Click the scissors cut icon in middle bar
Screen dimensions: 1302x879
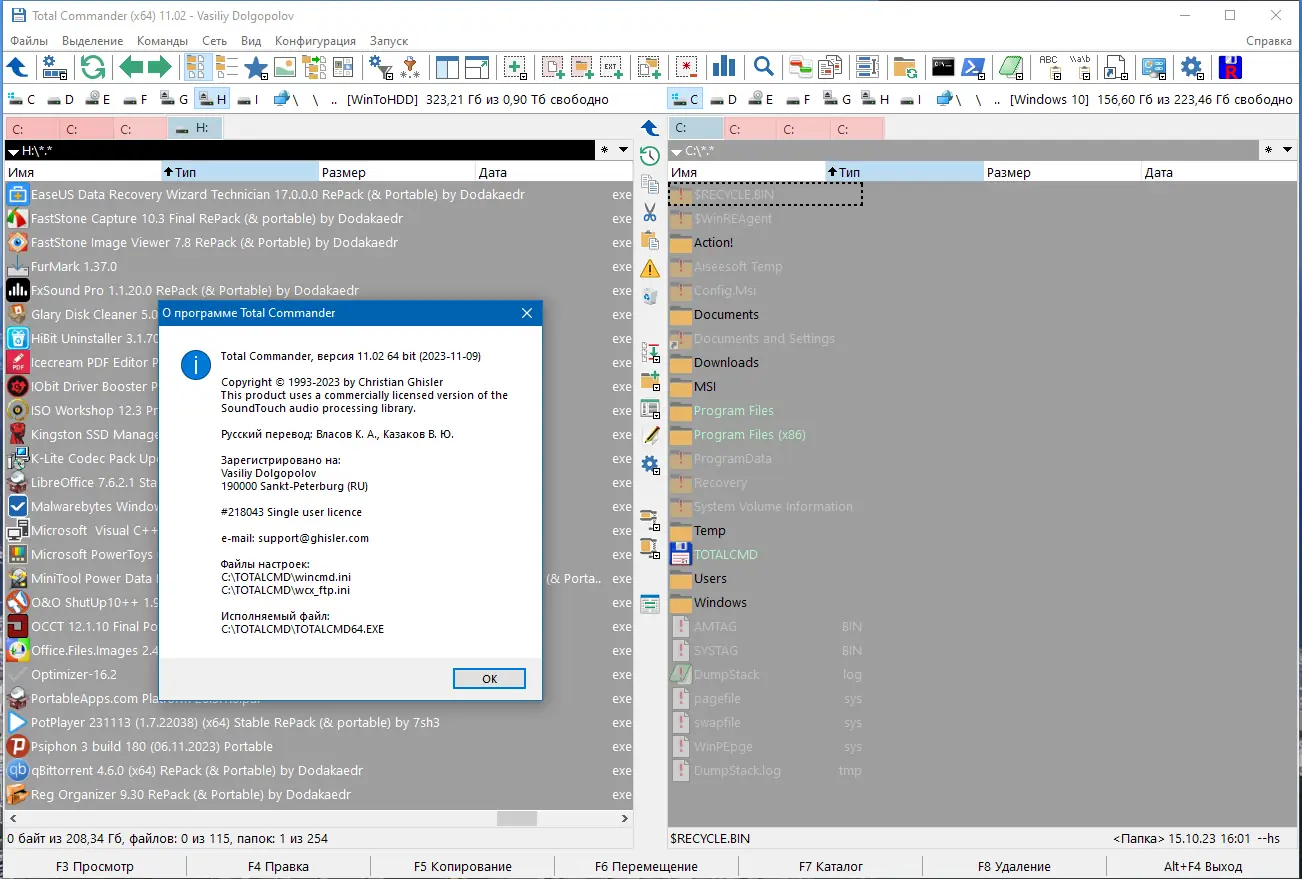[650, 212]
